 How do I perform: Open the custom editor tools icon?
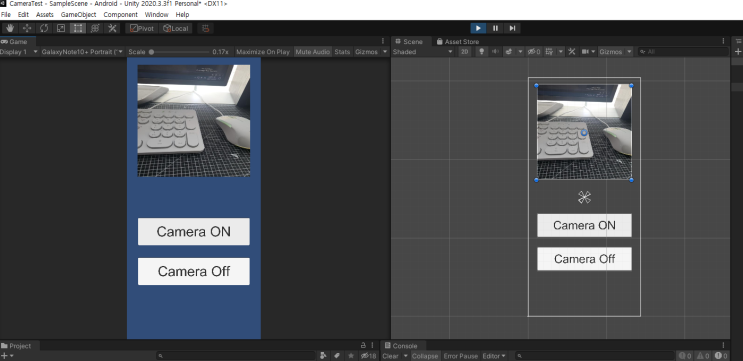pos(112,28)
